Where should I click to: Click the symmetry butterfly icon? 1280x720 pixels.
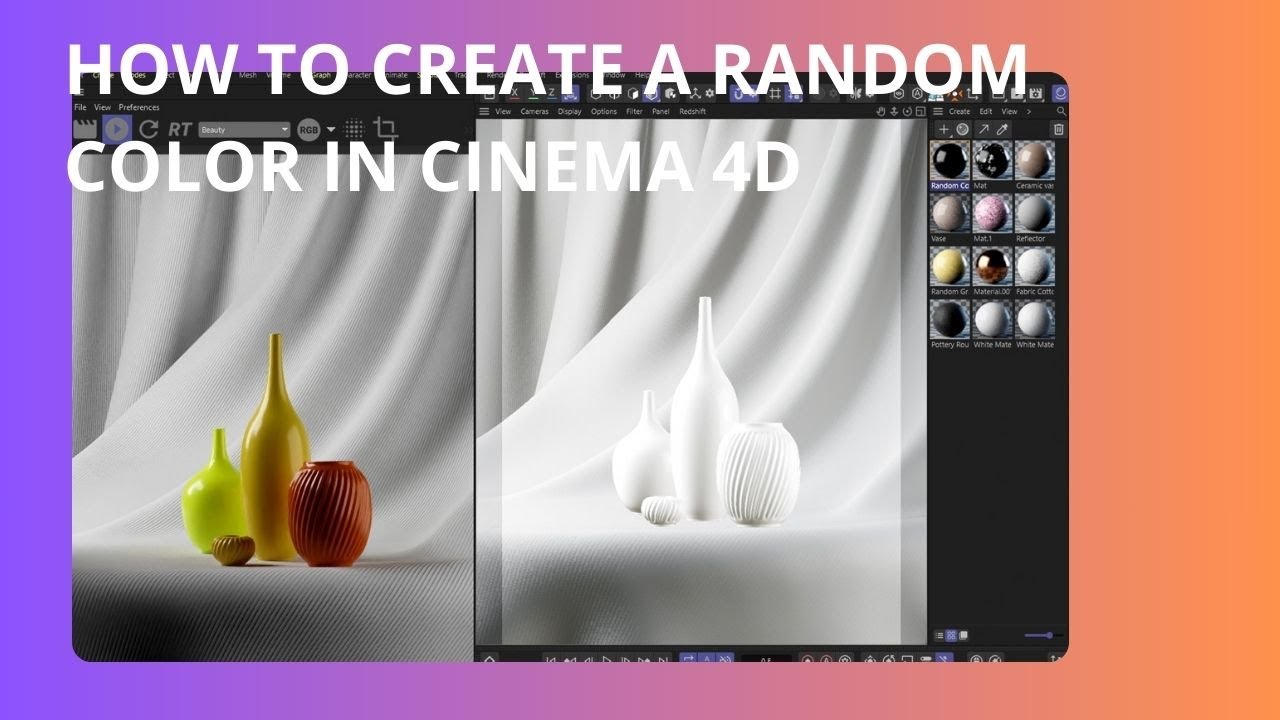857,93
